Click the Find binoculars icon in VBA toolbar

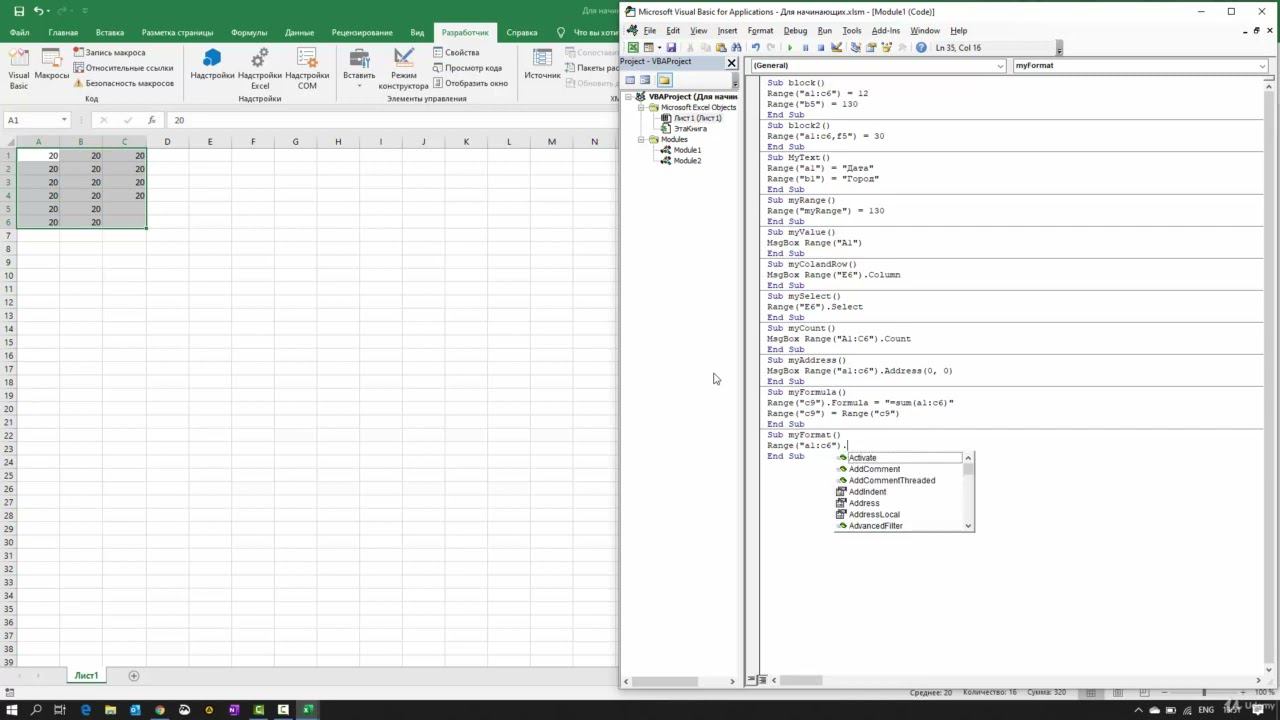pos(736,48)
